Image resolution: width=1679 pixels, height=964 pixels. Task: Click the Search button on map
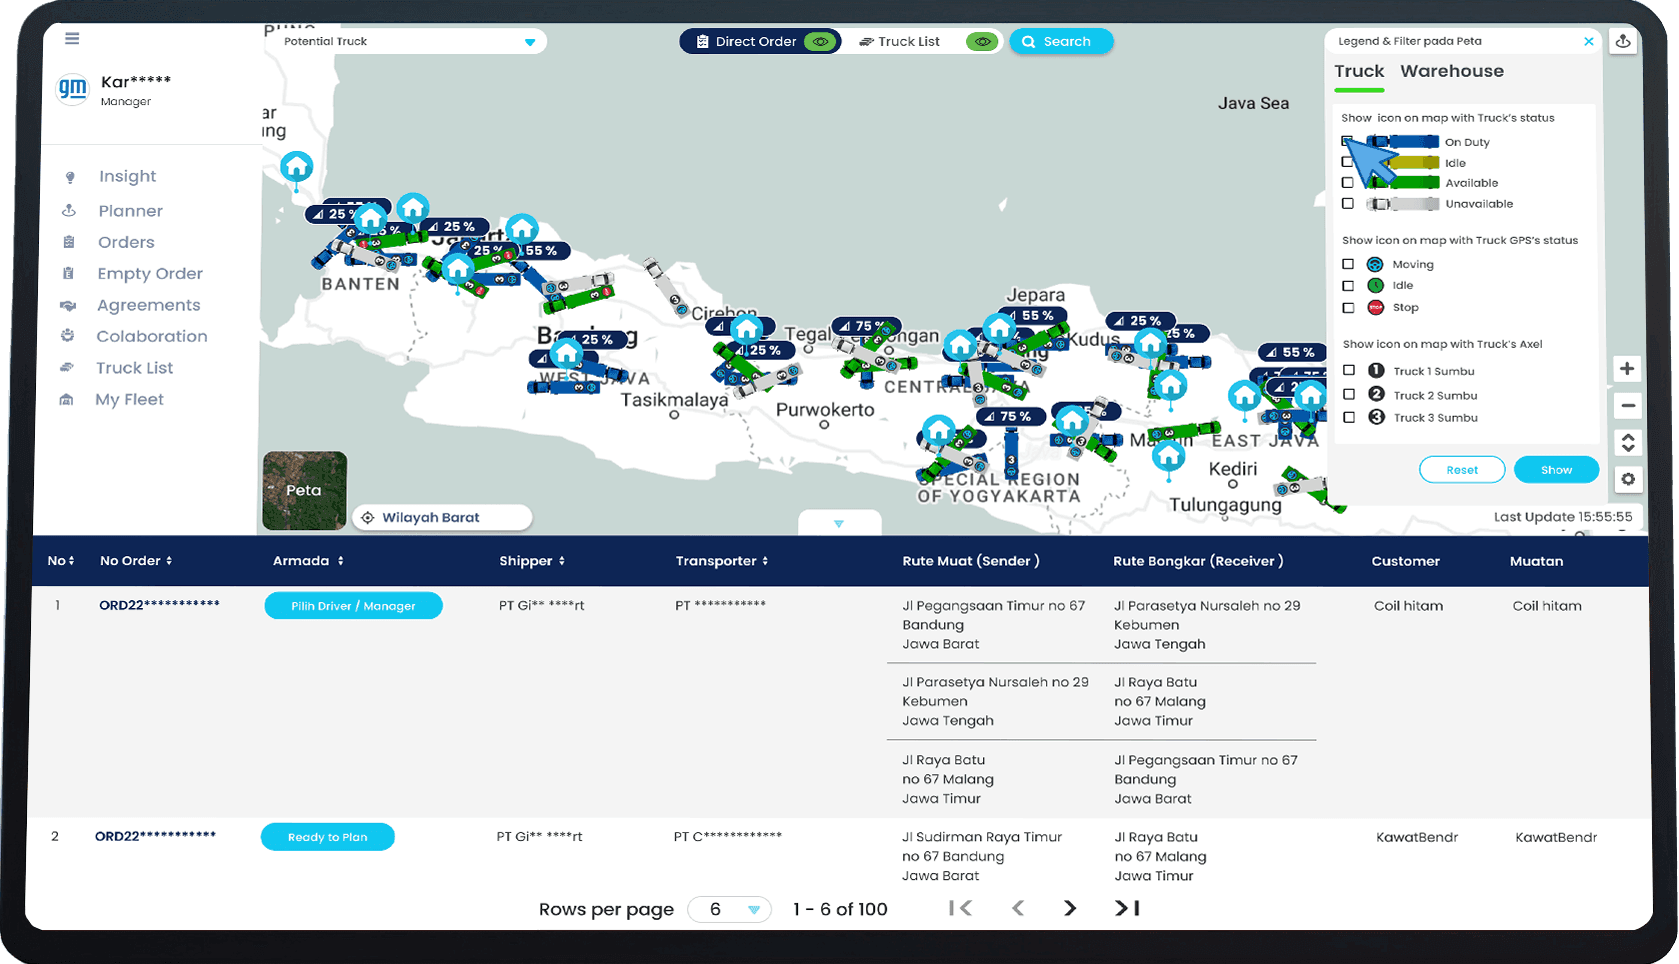pyautogui.click(x=1061, y=41)
